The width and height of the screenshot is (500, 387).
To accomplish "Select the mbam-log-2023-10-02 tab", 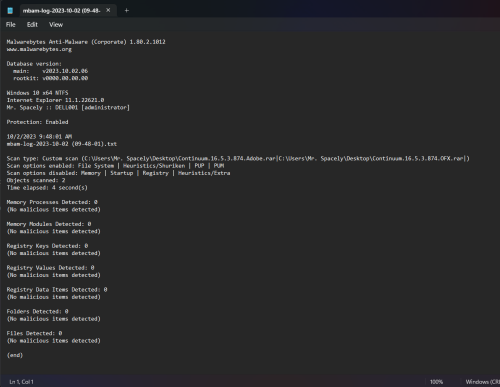I will pos(61,11).
